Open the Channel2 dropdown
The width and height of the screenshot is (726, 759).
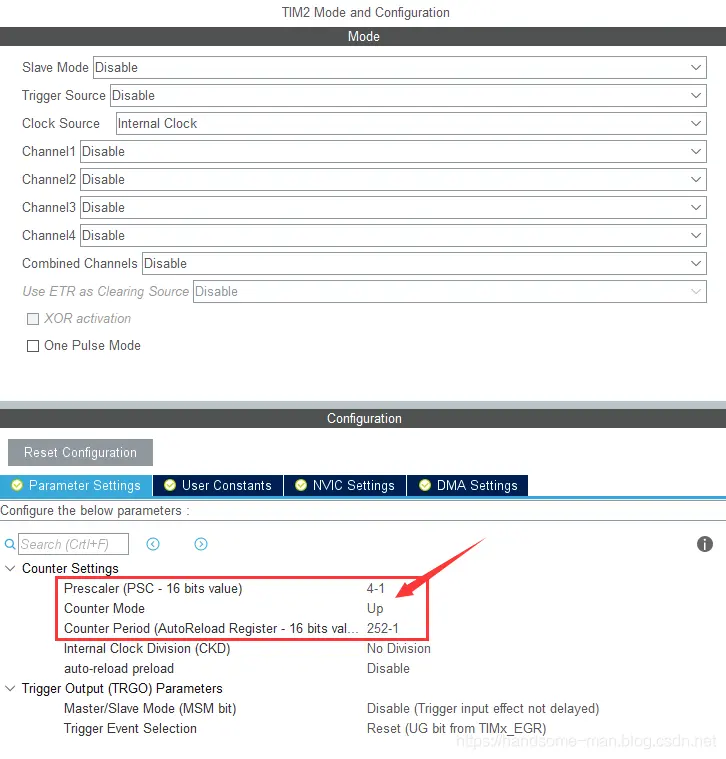393,180
